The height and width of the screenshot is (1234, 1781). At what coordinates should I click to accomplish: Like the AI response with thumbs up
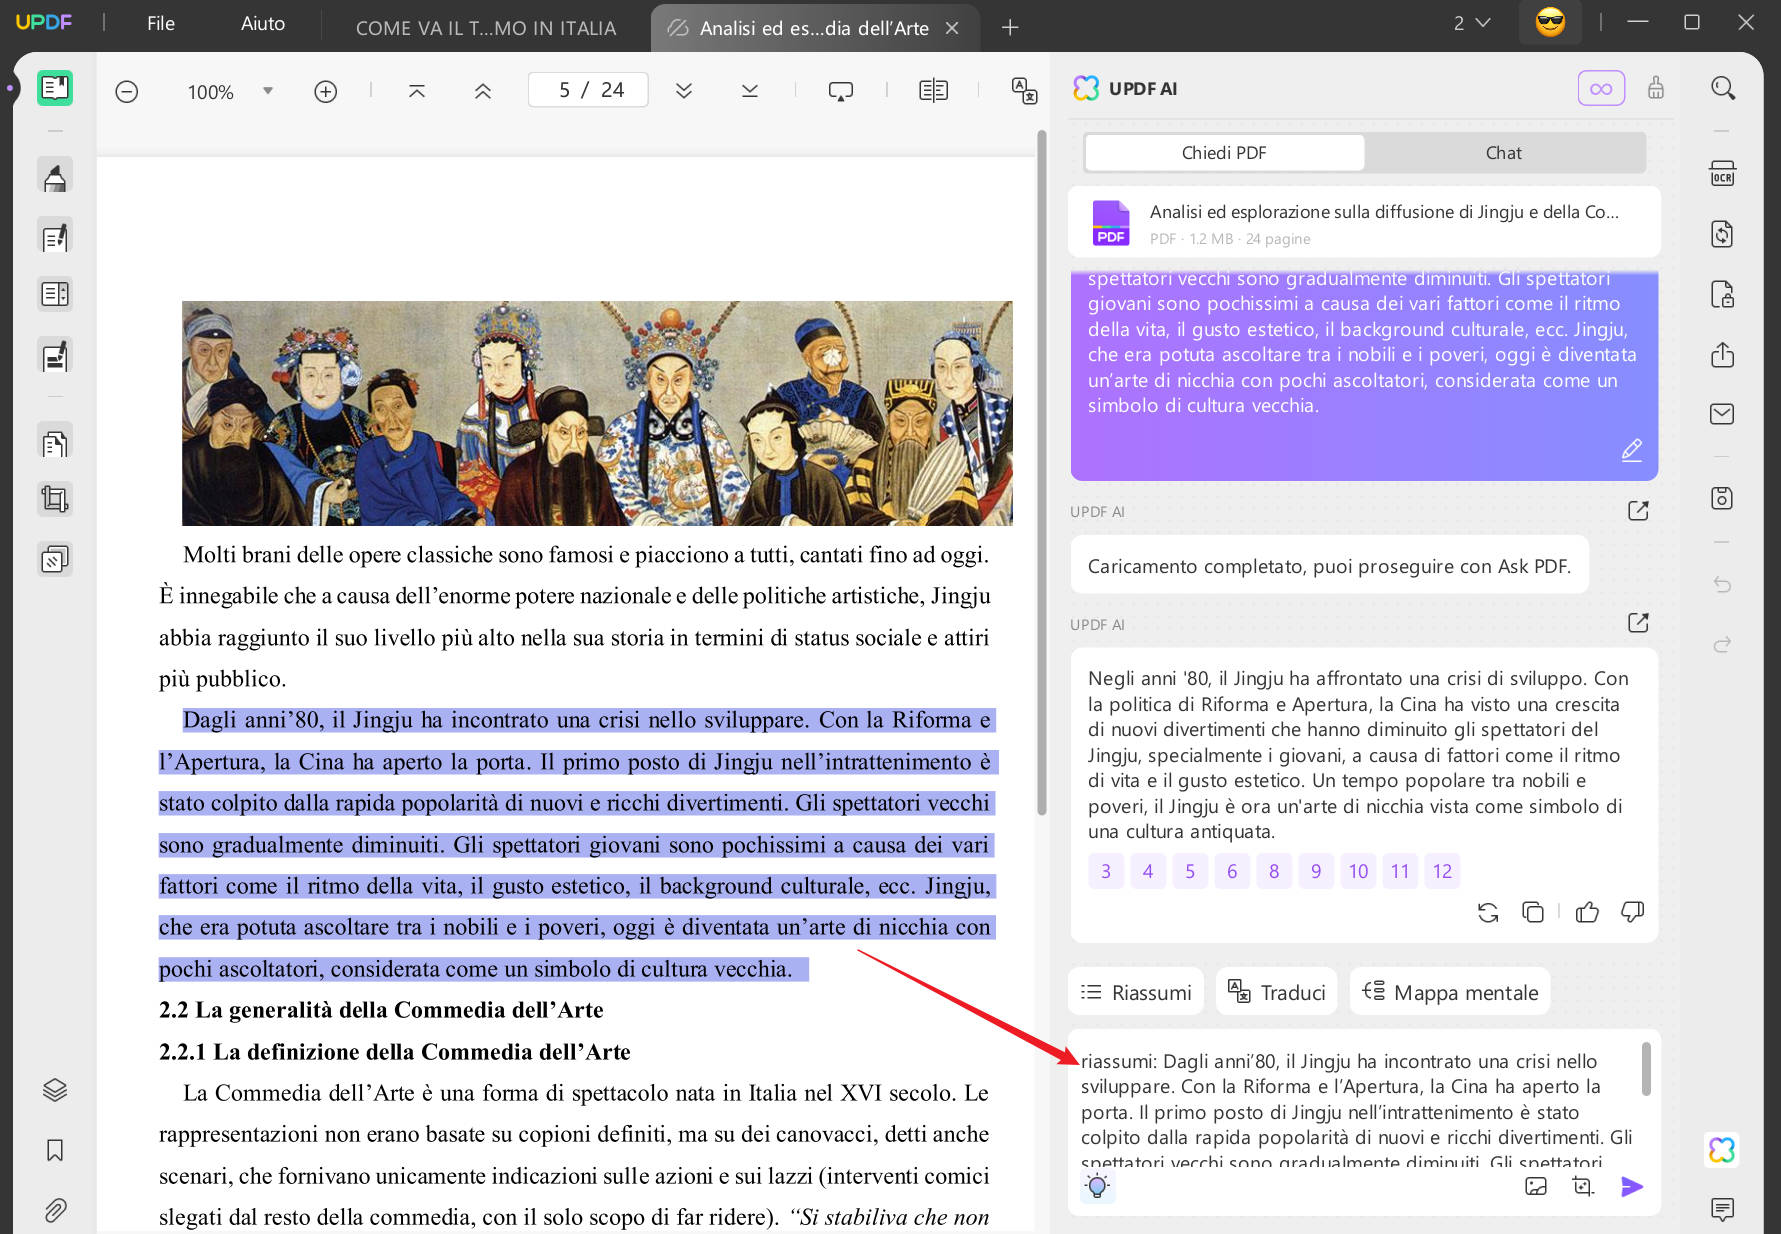tap(1587, 912)
